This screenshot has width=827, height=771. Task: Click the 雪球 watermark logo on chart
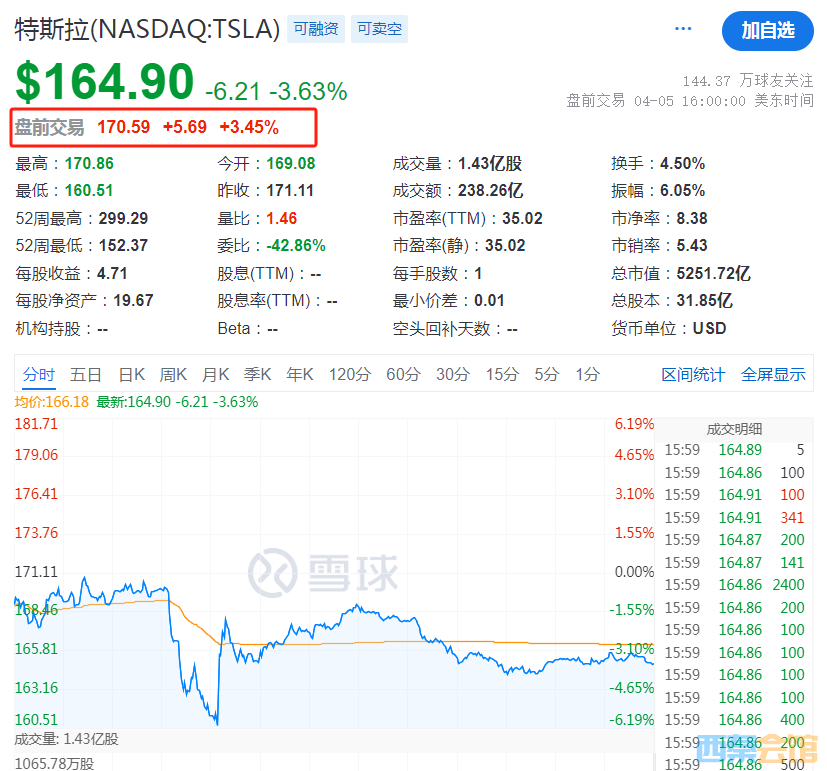point(322,572)
